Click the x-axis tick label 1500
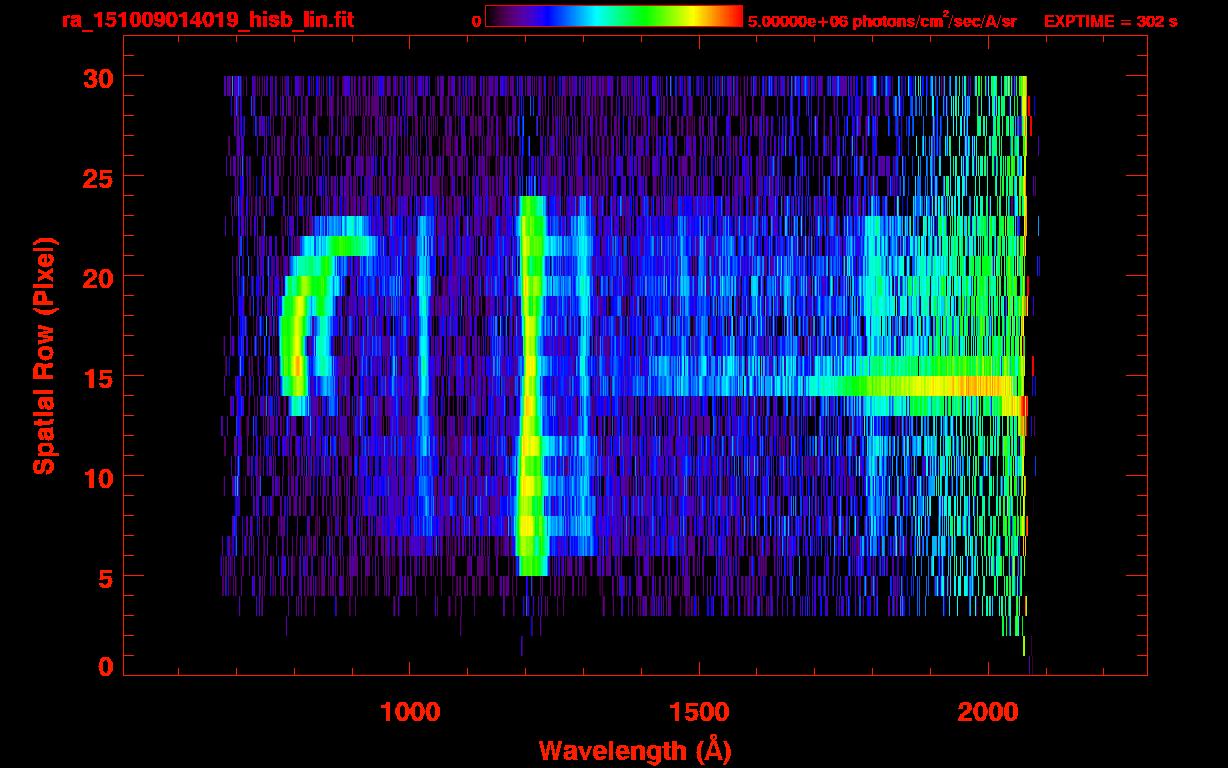The width and height of the screenshot is (1228, 768). click(x=699, y=711)
